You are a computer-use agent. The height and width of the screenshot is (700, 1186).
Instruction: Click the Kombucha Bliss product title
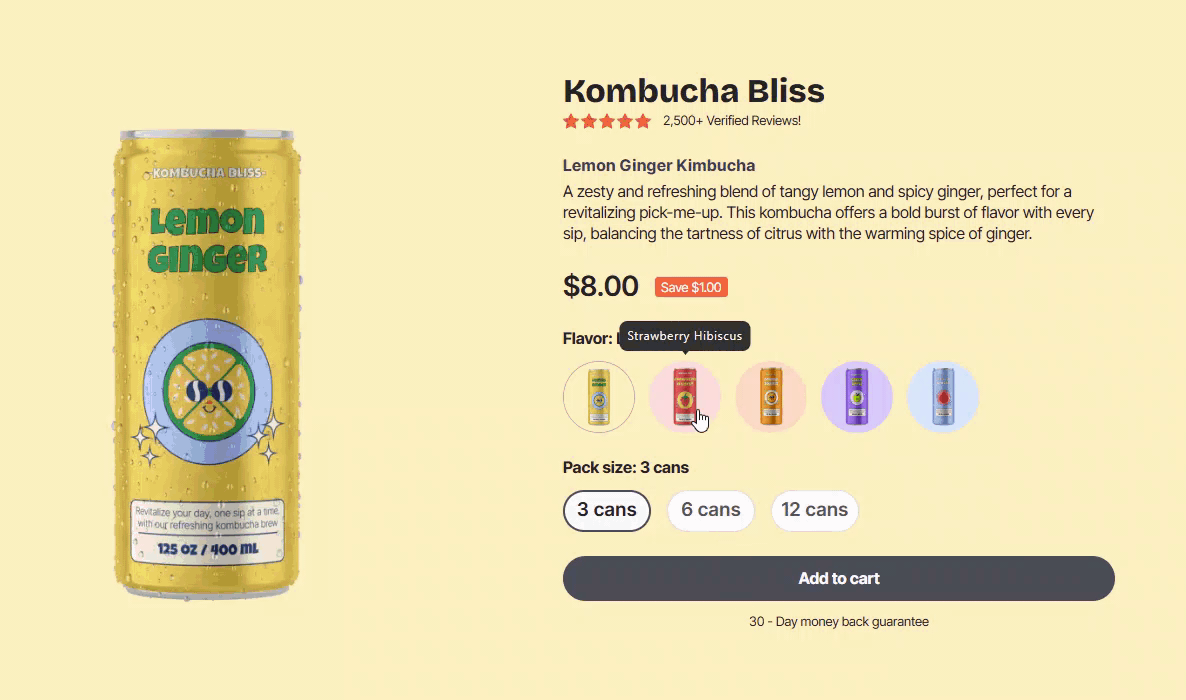(x=694, y=91)
